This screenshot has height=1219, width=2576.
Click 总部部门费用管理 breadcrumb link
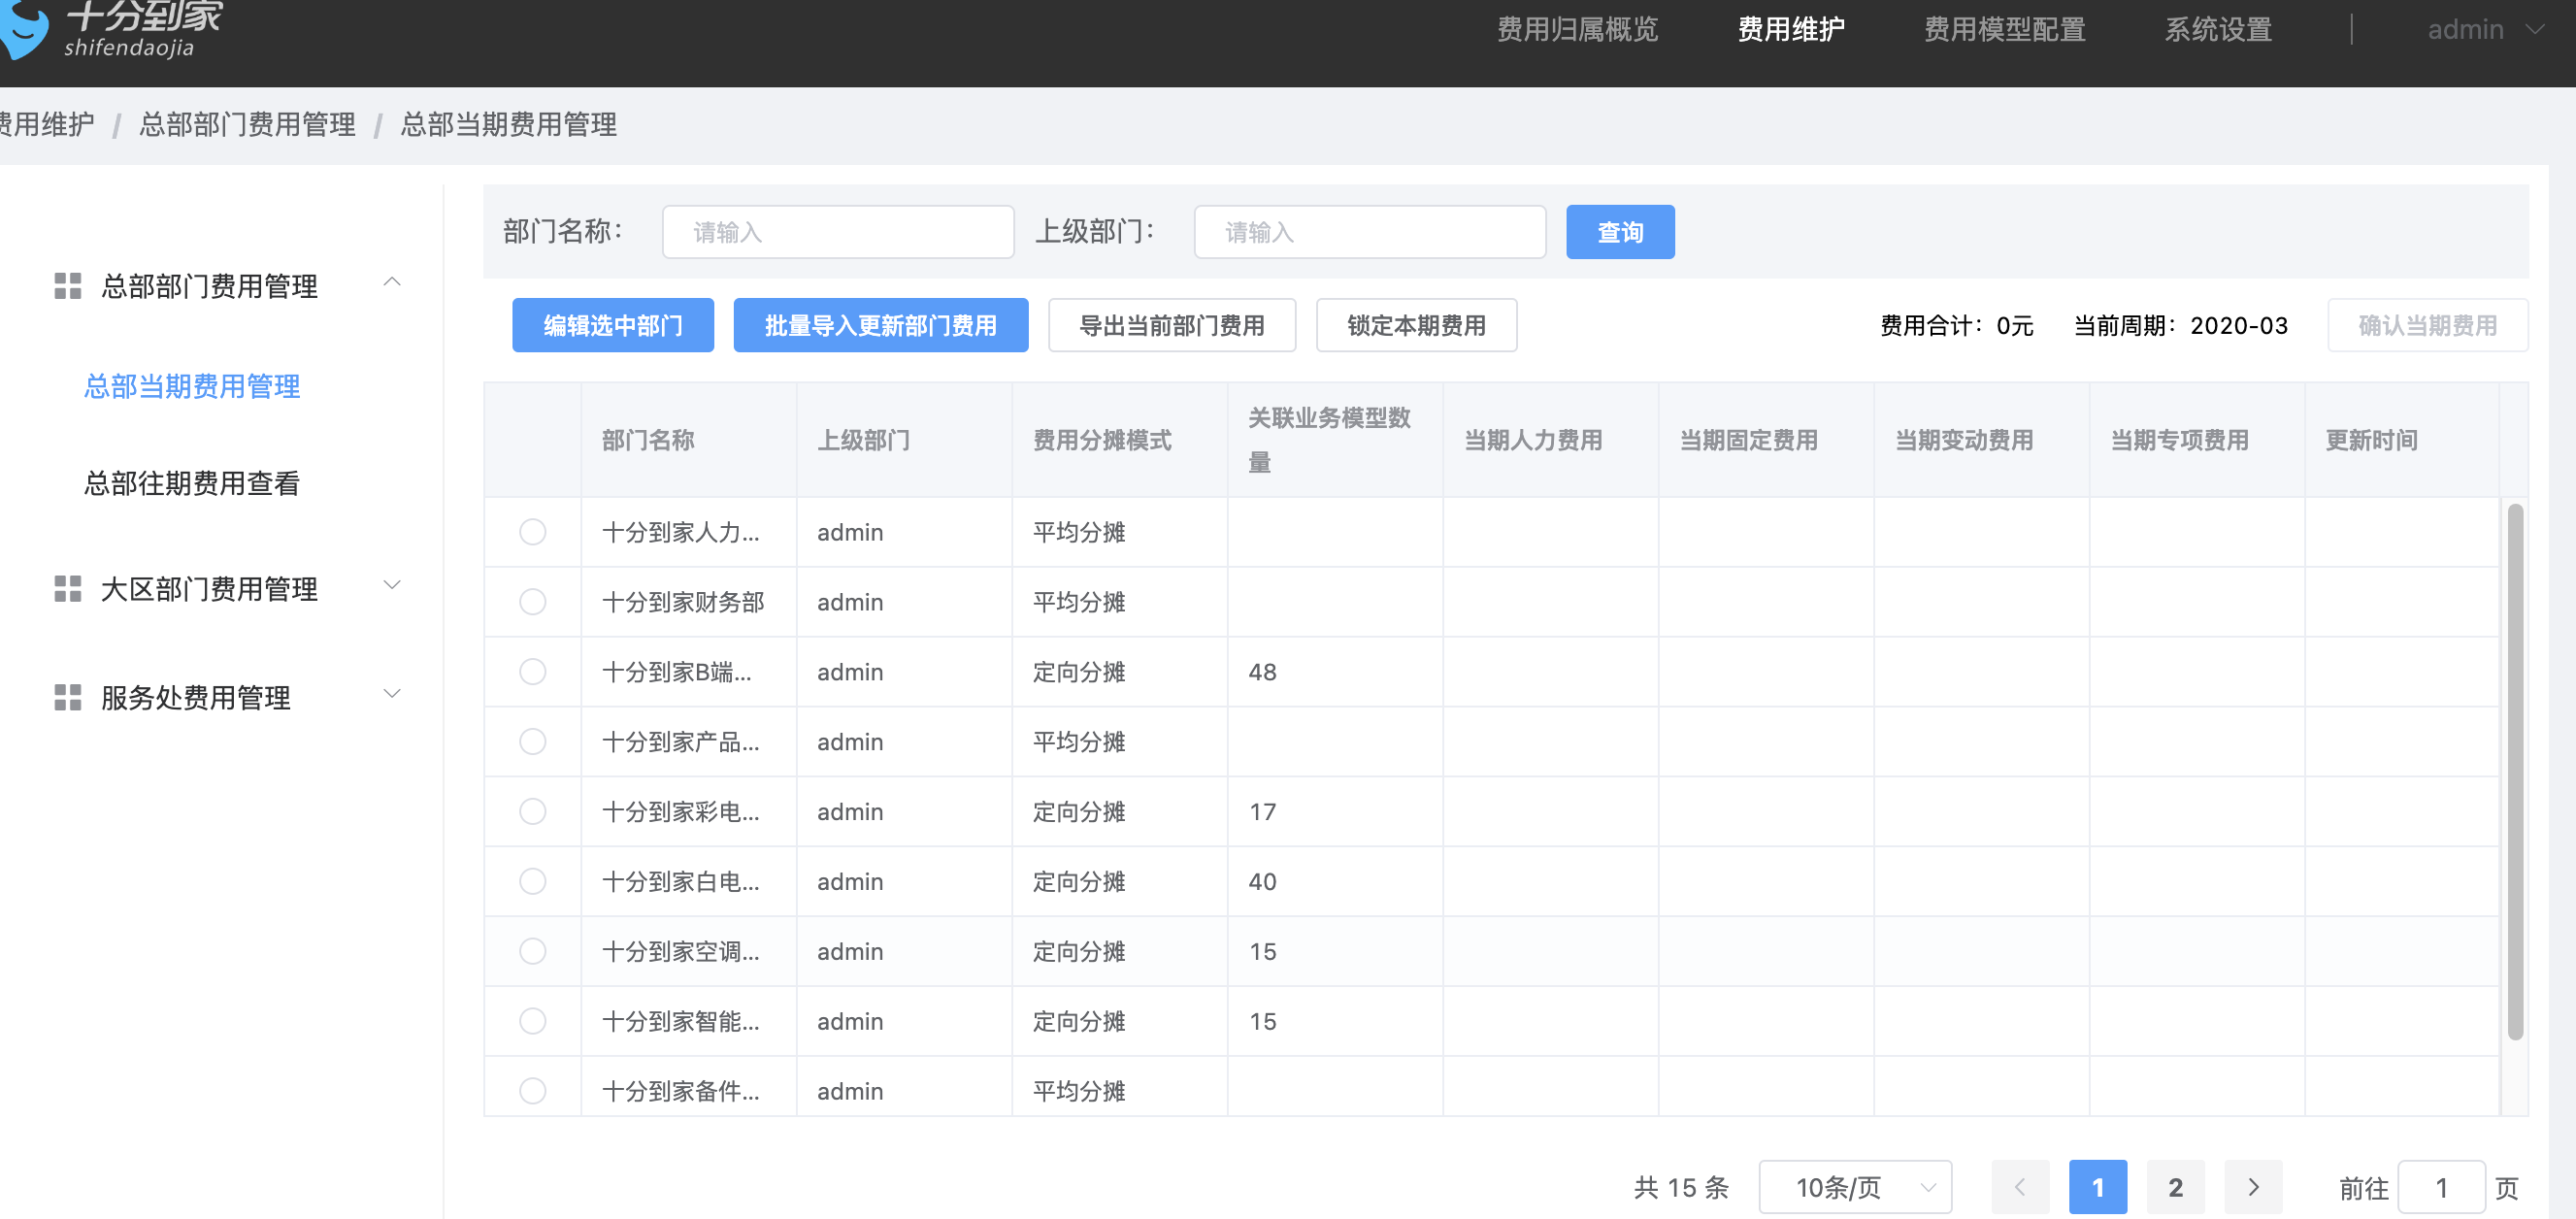pyautogui.click(x=247, y=124)
